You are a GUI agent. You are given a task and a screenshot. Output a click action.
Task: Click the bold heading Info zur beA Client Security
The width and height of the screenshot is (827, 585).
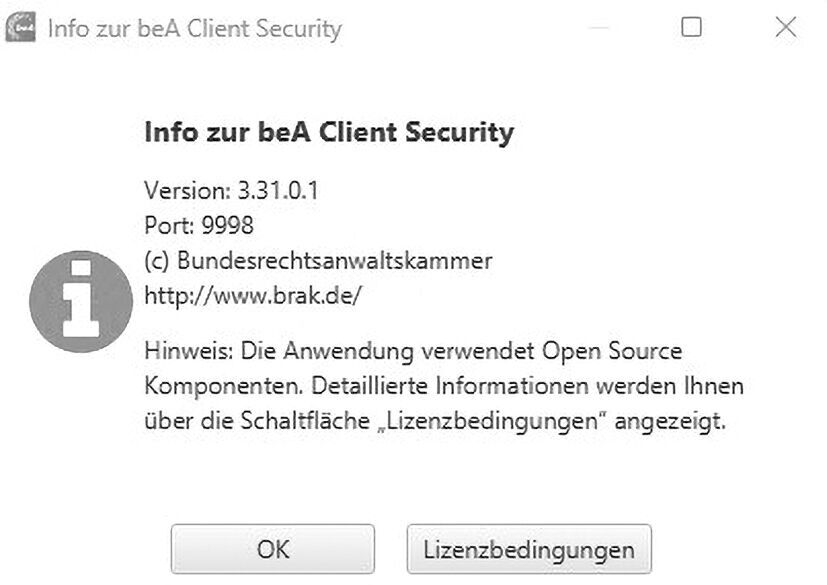pyautogui.click(x=329, y=132)
